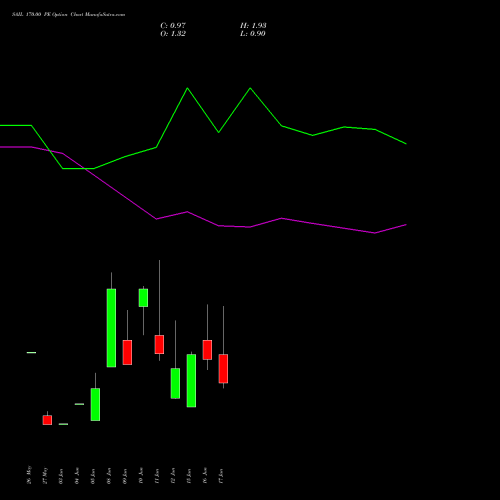500x500 pixels.
Task: Click the green candle above 13 Jun
Action: tap(191, 381)
